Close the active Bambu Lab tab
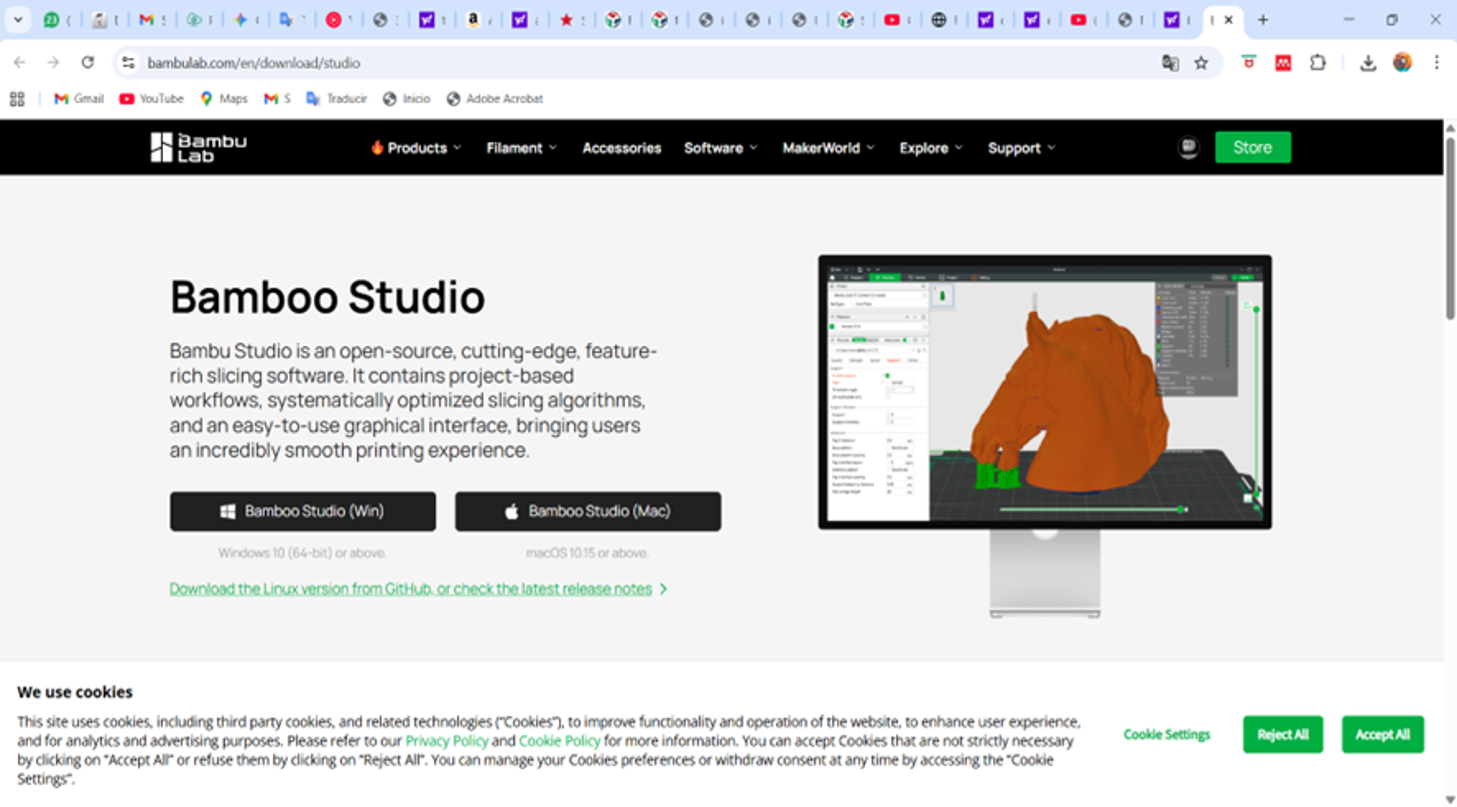1457x807 pixels. 1229,20
